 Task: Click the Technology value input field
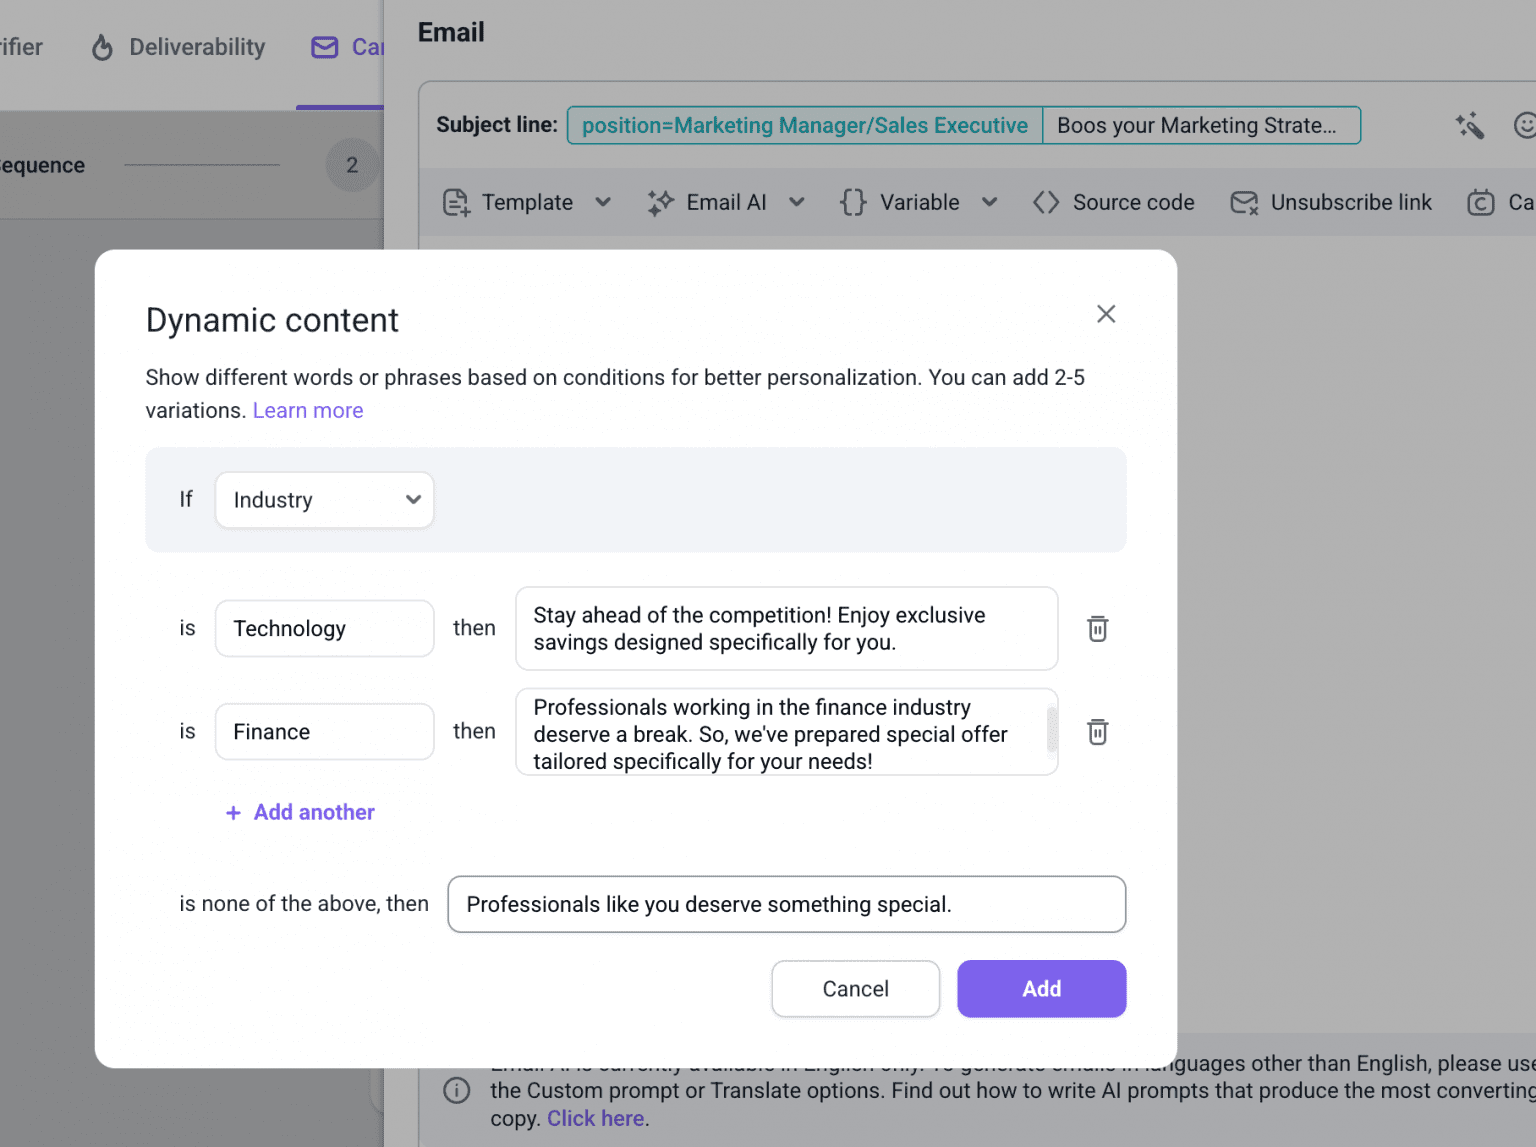324,629
